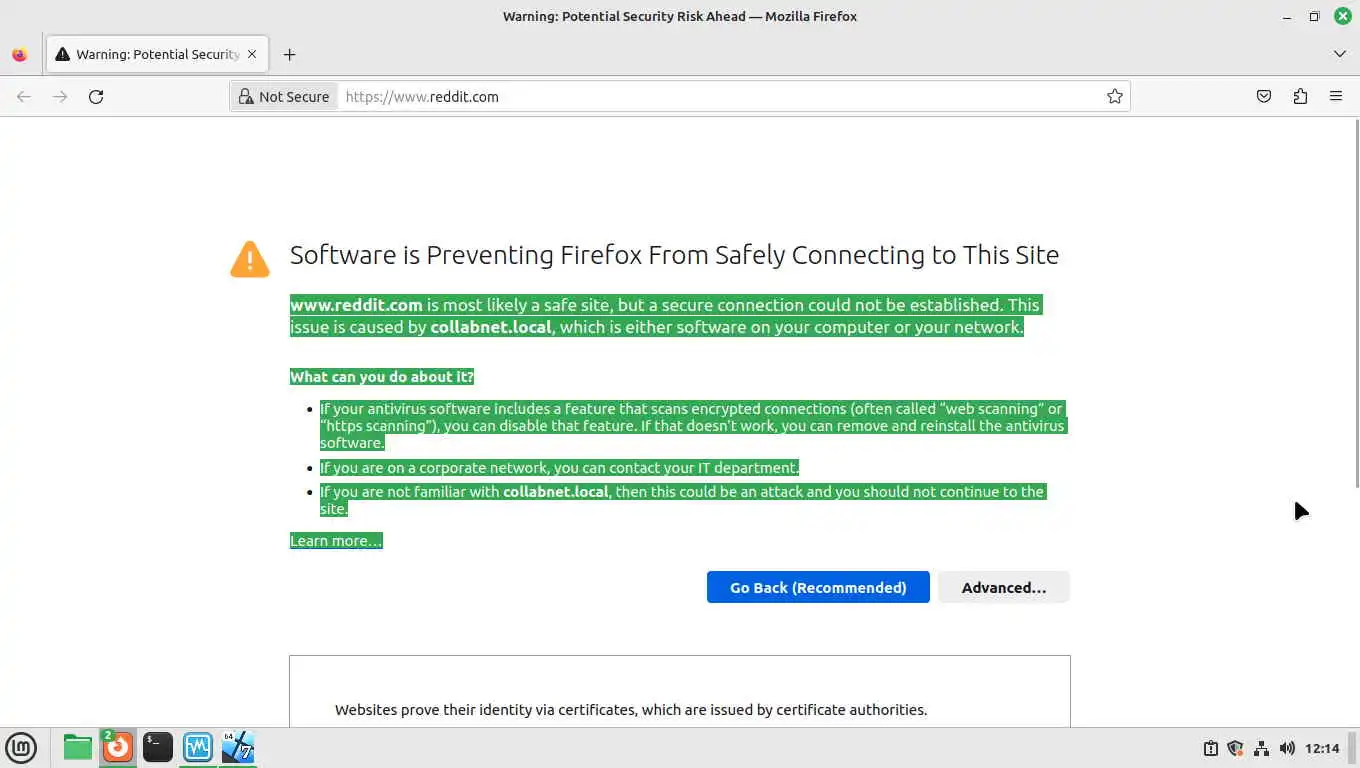Open the Firefox hamburger application menu
The image size is (1360, 768).
click(1336, 97)
